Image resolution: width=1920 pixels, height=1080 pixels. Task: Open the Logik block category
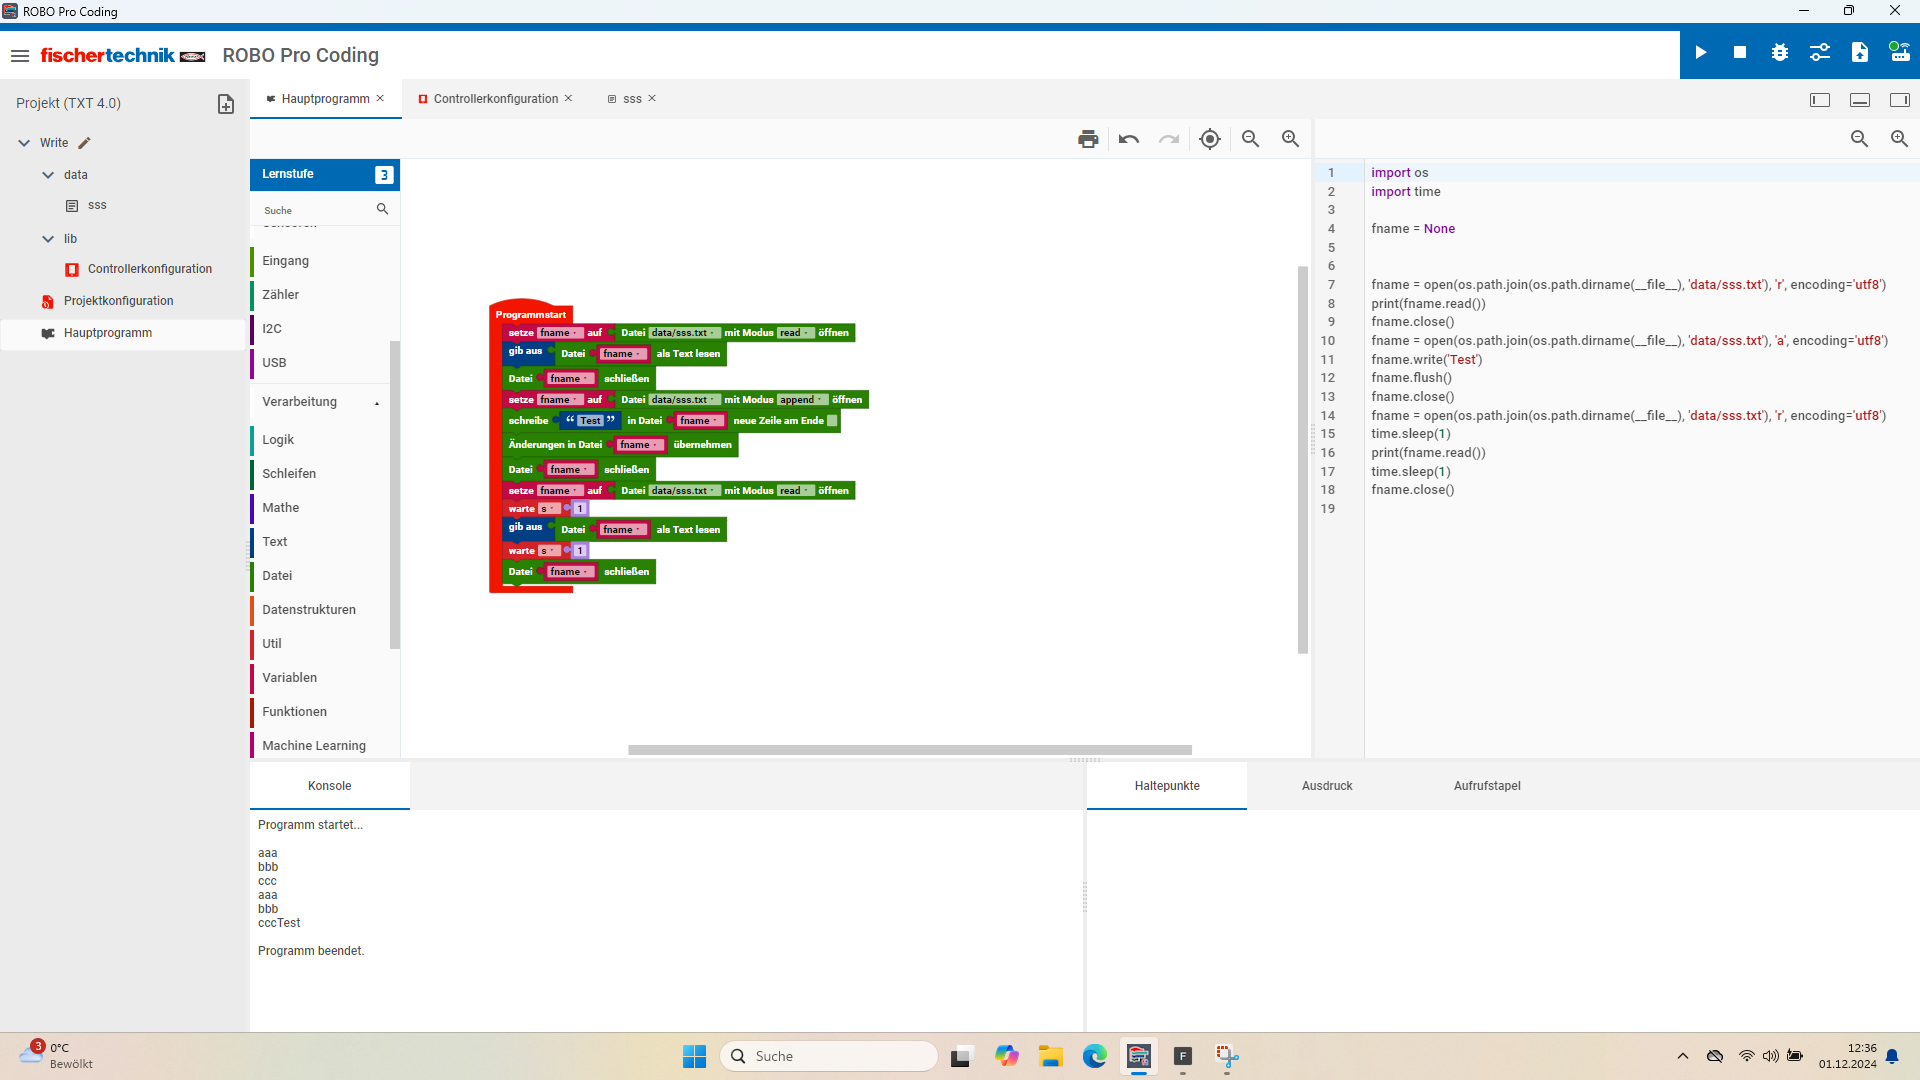coord(320,440)
